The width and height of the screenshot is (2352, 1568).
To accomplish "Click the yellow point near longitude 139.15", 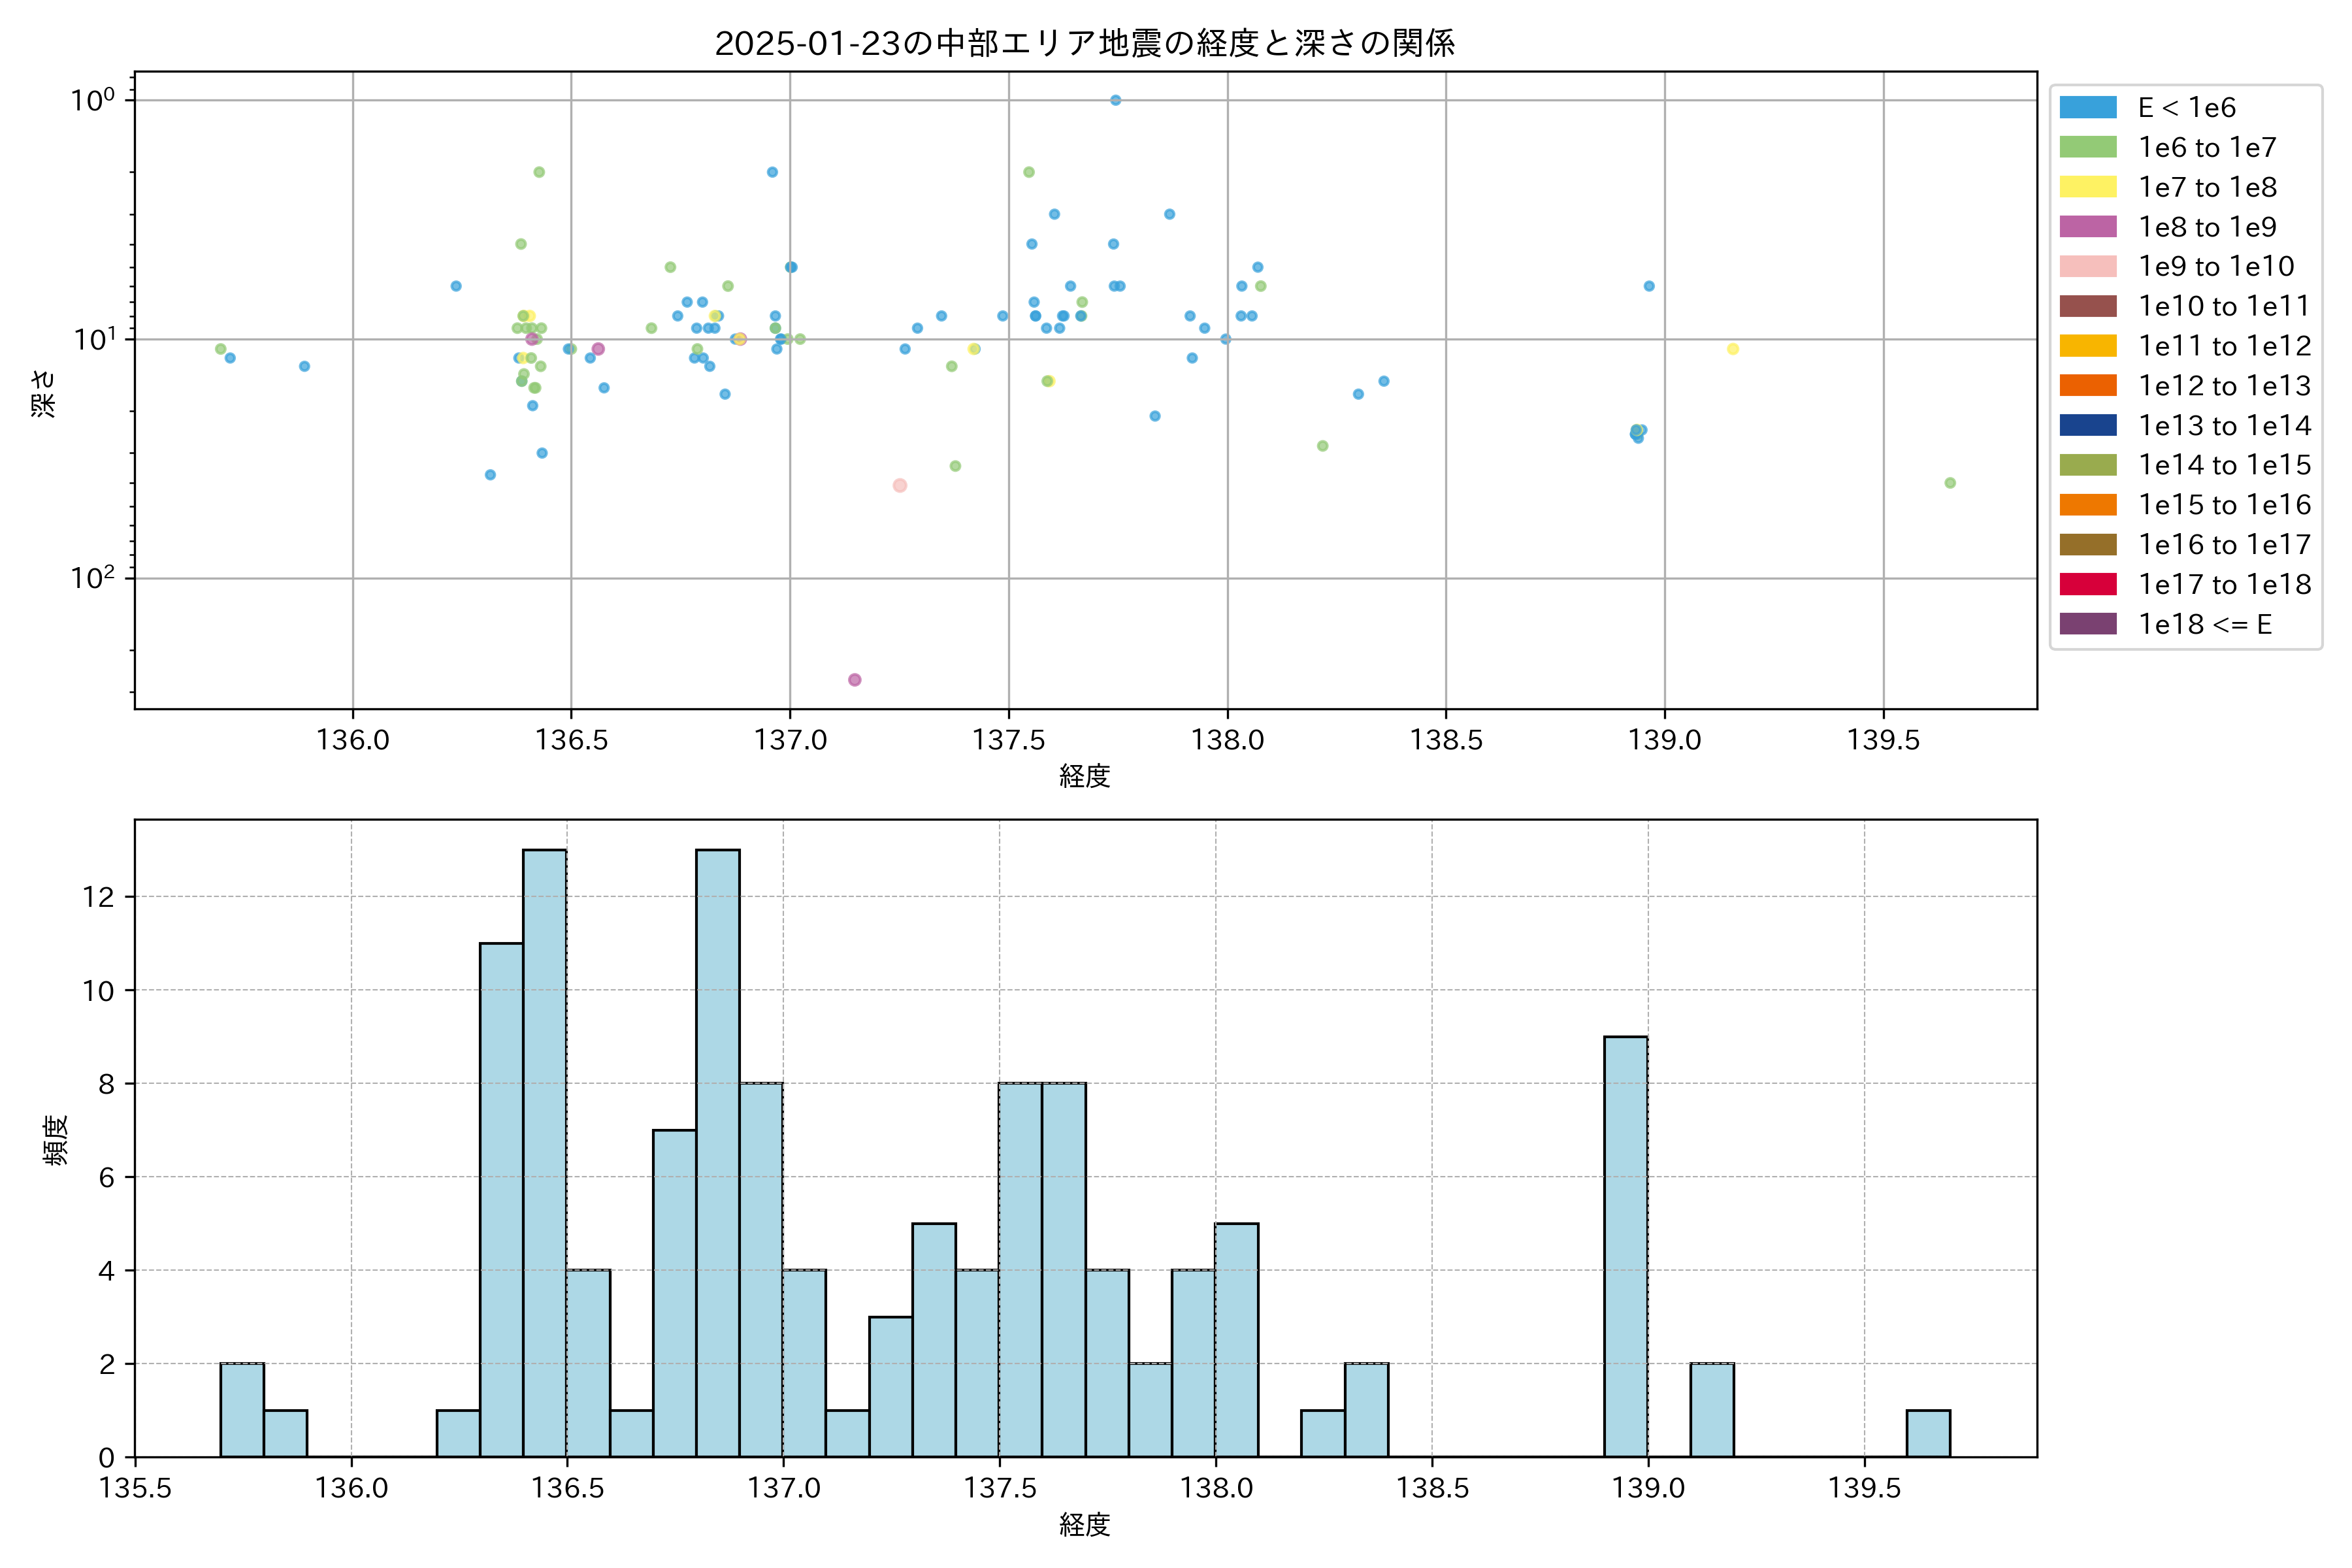I will (1732, 349).
